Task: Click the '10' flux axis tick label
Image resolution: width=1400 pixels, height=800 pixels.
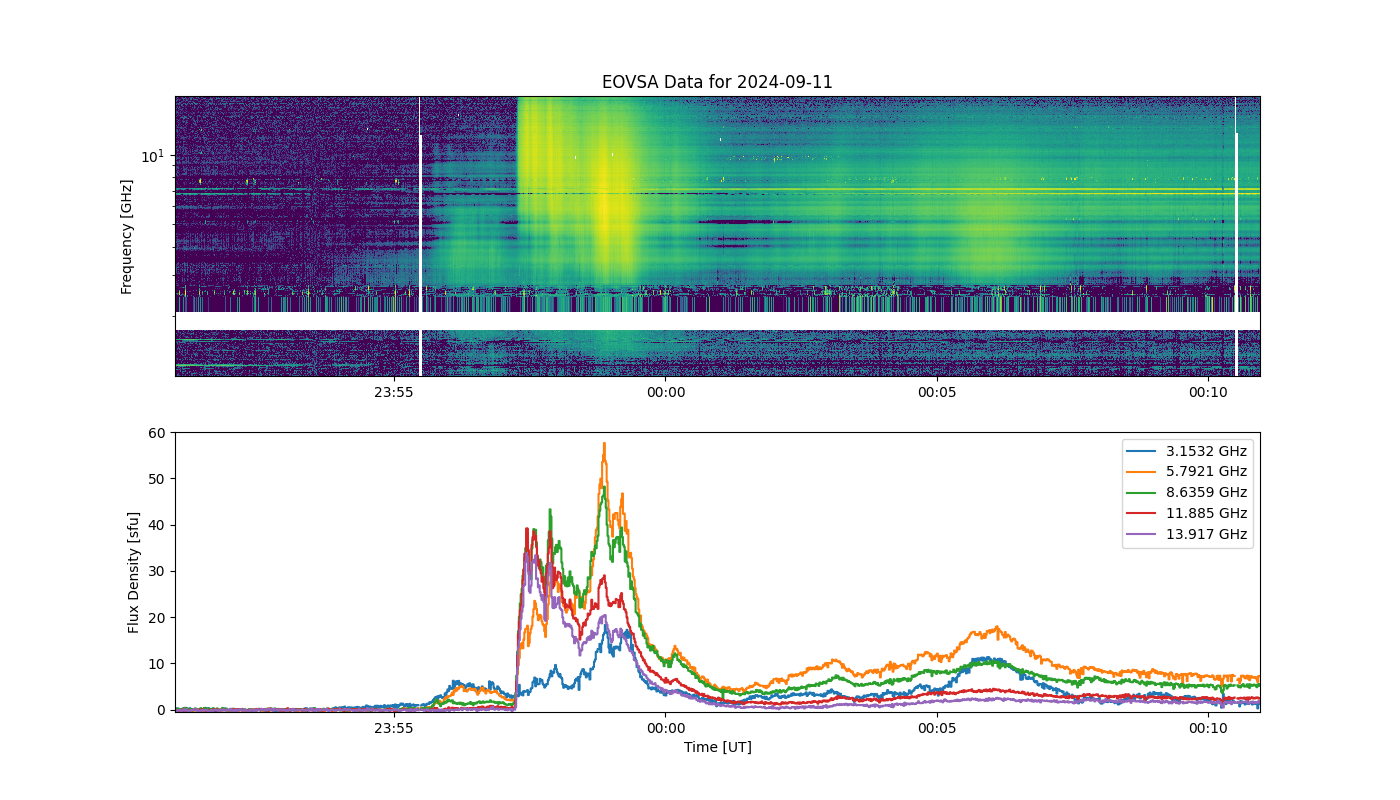Action: point(158,664)
